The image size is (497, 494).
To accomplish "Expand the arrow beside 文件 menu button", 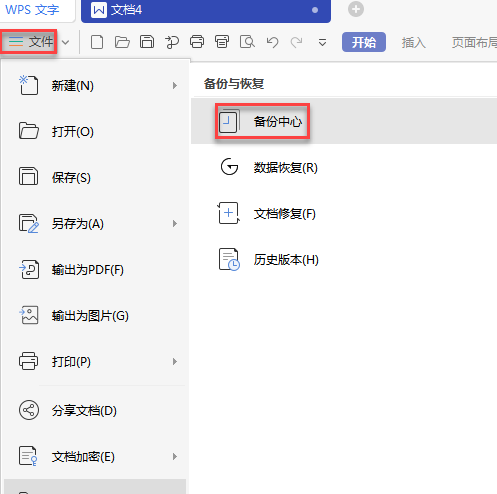I will click(66, 43).
